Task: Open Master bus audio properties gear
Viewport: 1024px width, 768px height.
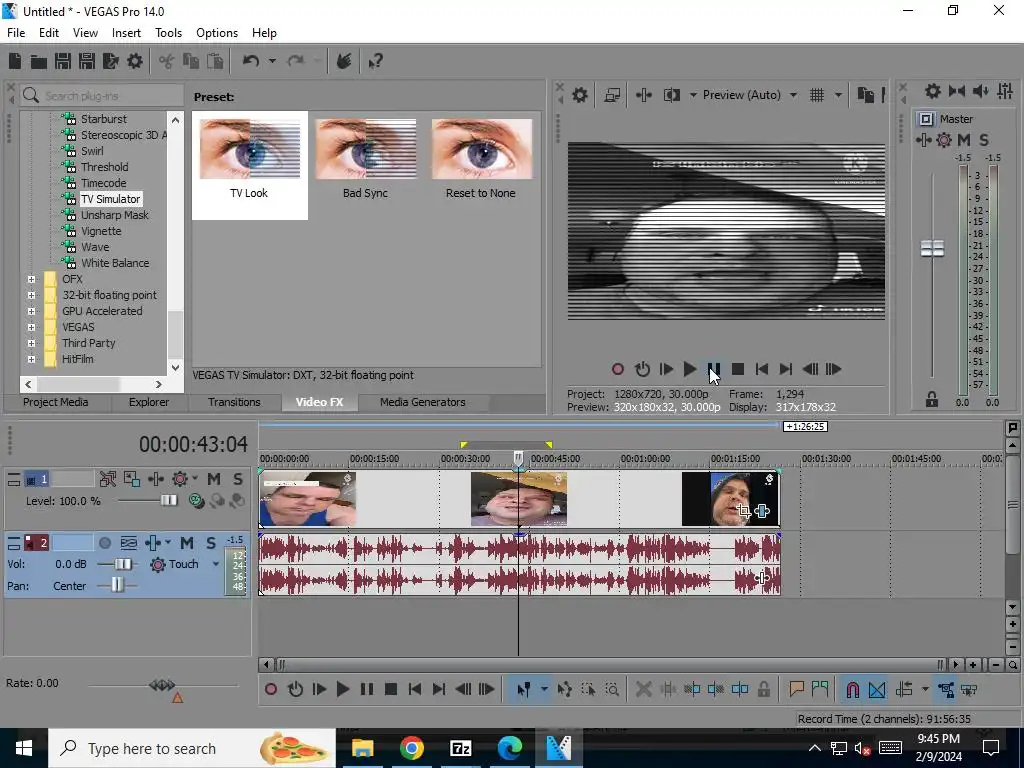Action: coord(933,91)
